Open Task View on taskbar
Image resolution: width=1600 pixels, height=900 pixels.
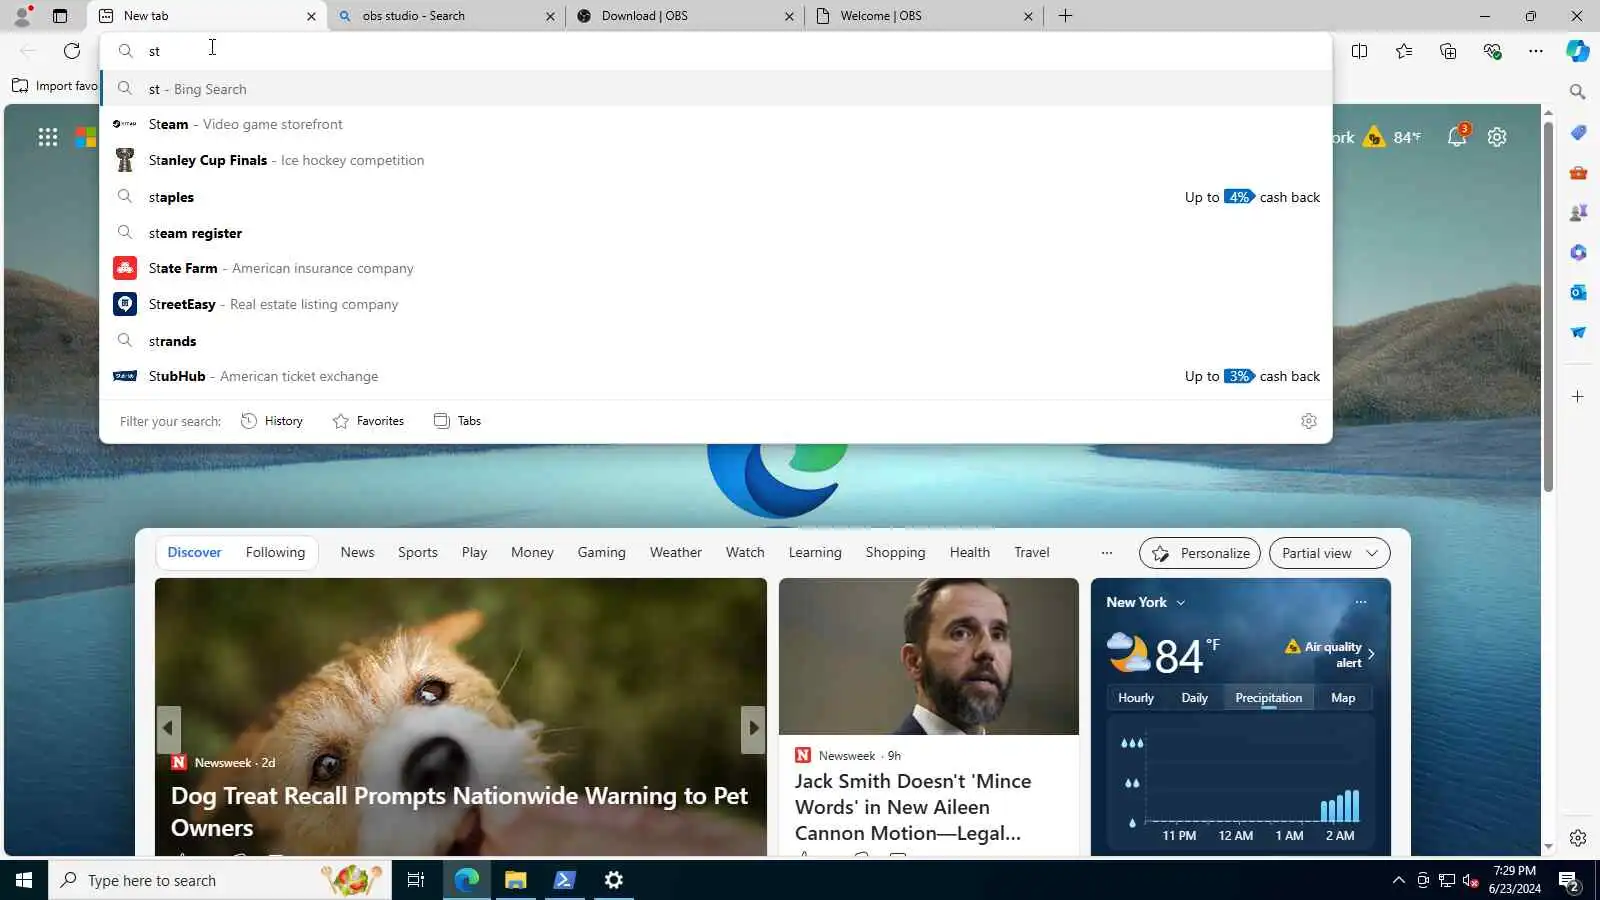416,880
